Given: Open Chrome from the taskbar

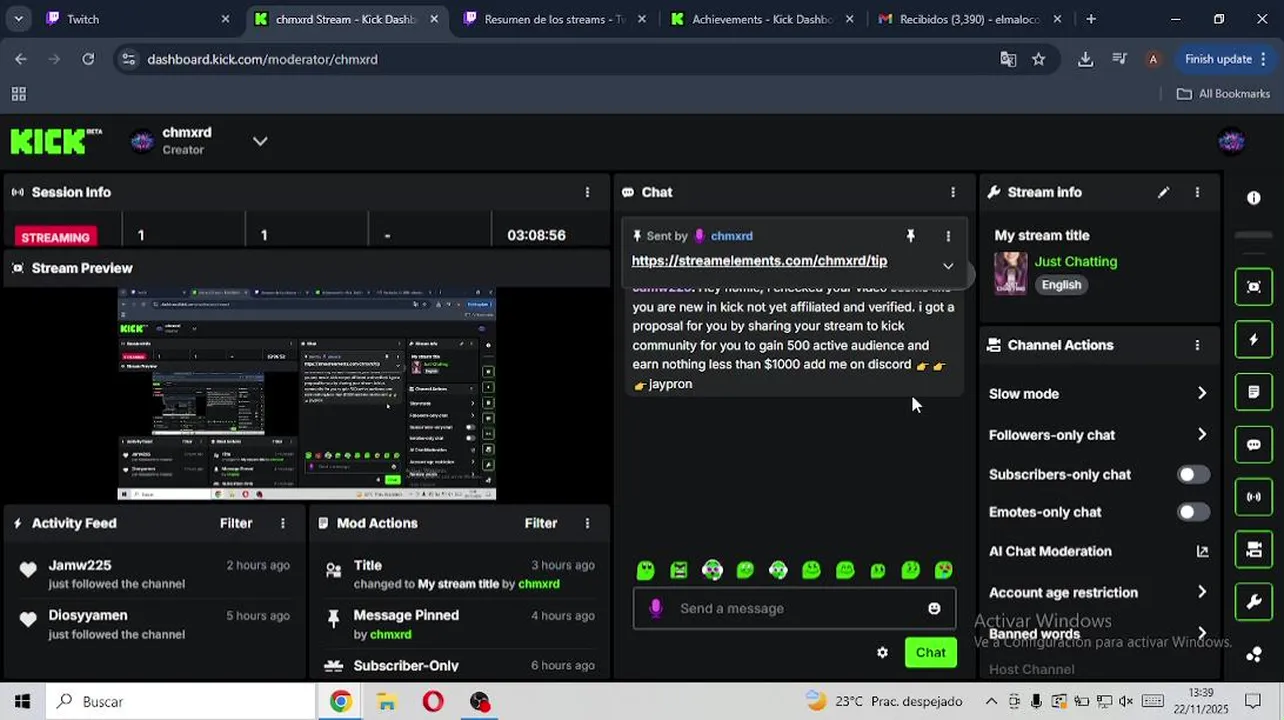Looking at the screenshot, I should pyautogui.click(x=341, y=701).
